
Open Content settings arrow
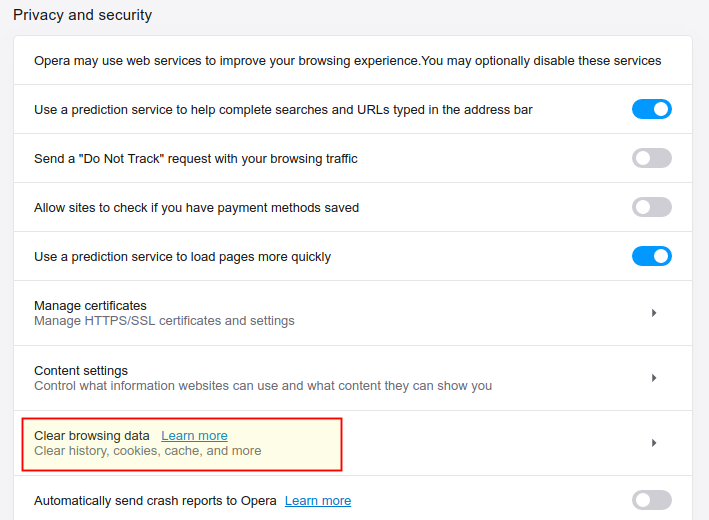pyautogui.click(x=654, y=378)
